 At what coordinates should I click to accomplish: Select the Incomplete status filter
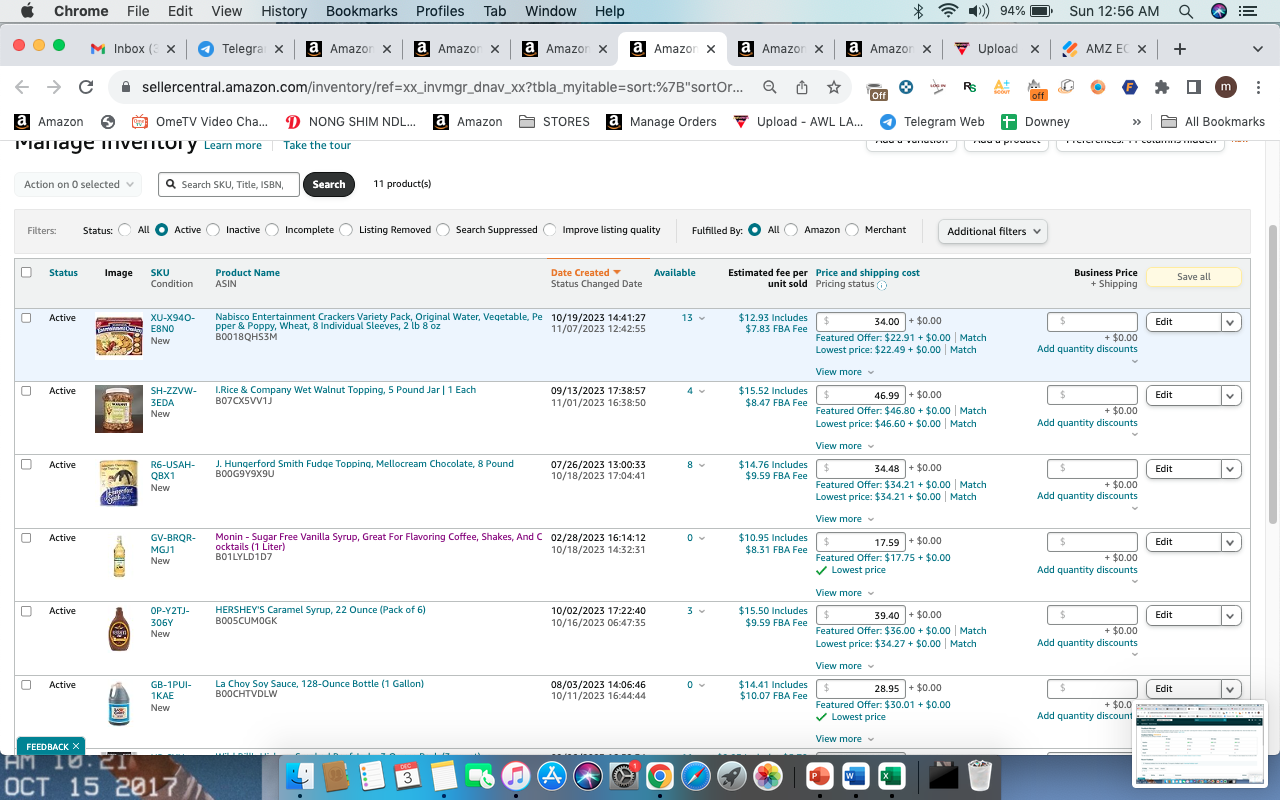click(272, 230)
